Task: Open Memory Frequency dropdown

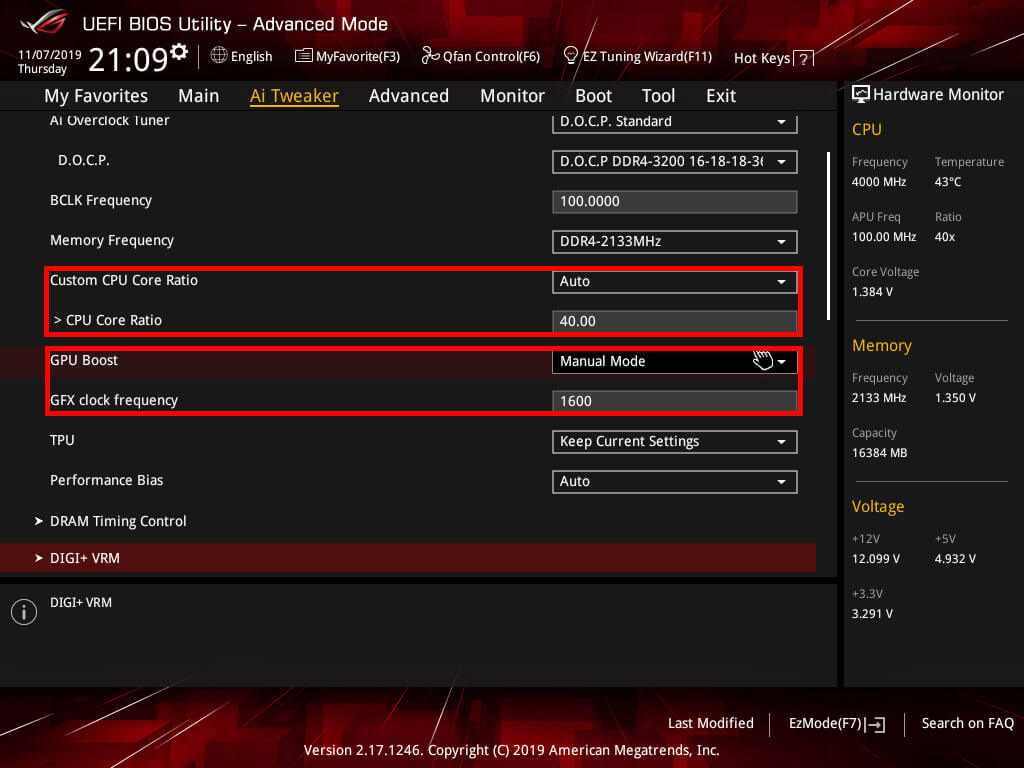Action: pyautogui.click(x=675, y=242)
